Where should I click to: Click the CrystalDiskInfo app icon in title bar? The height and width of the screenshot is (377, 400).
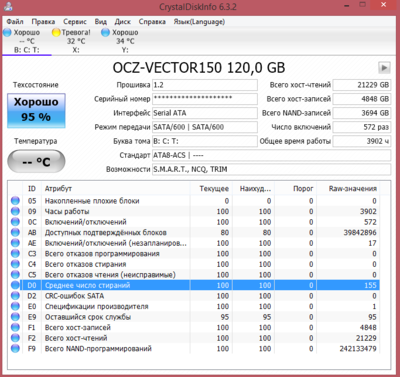(x=9, y=6)
